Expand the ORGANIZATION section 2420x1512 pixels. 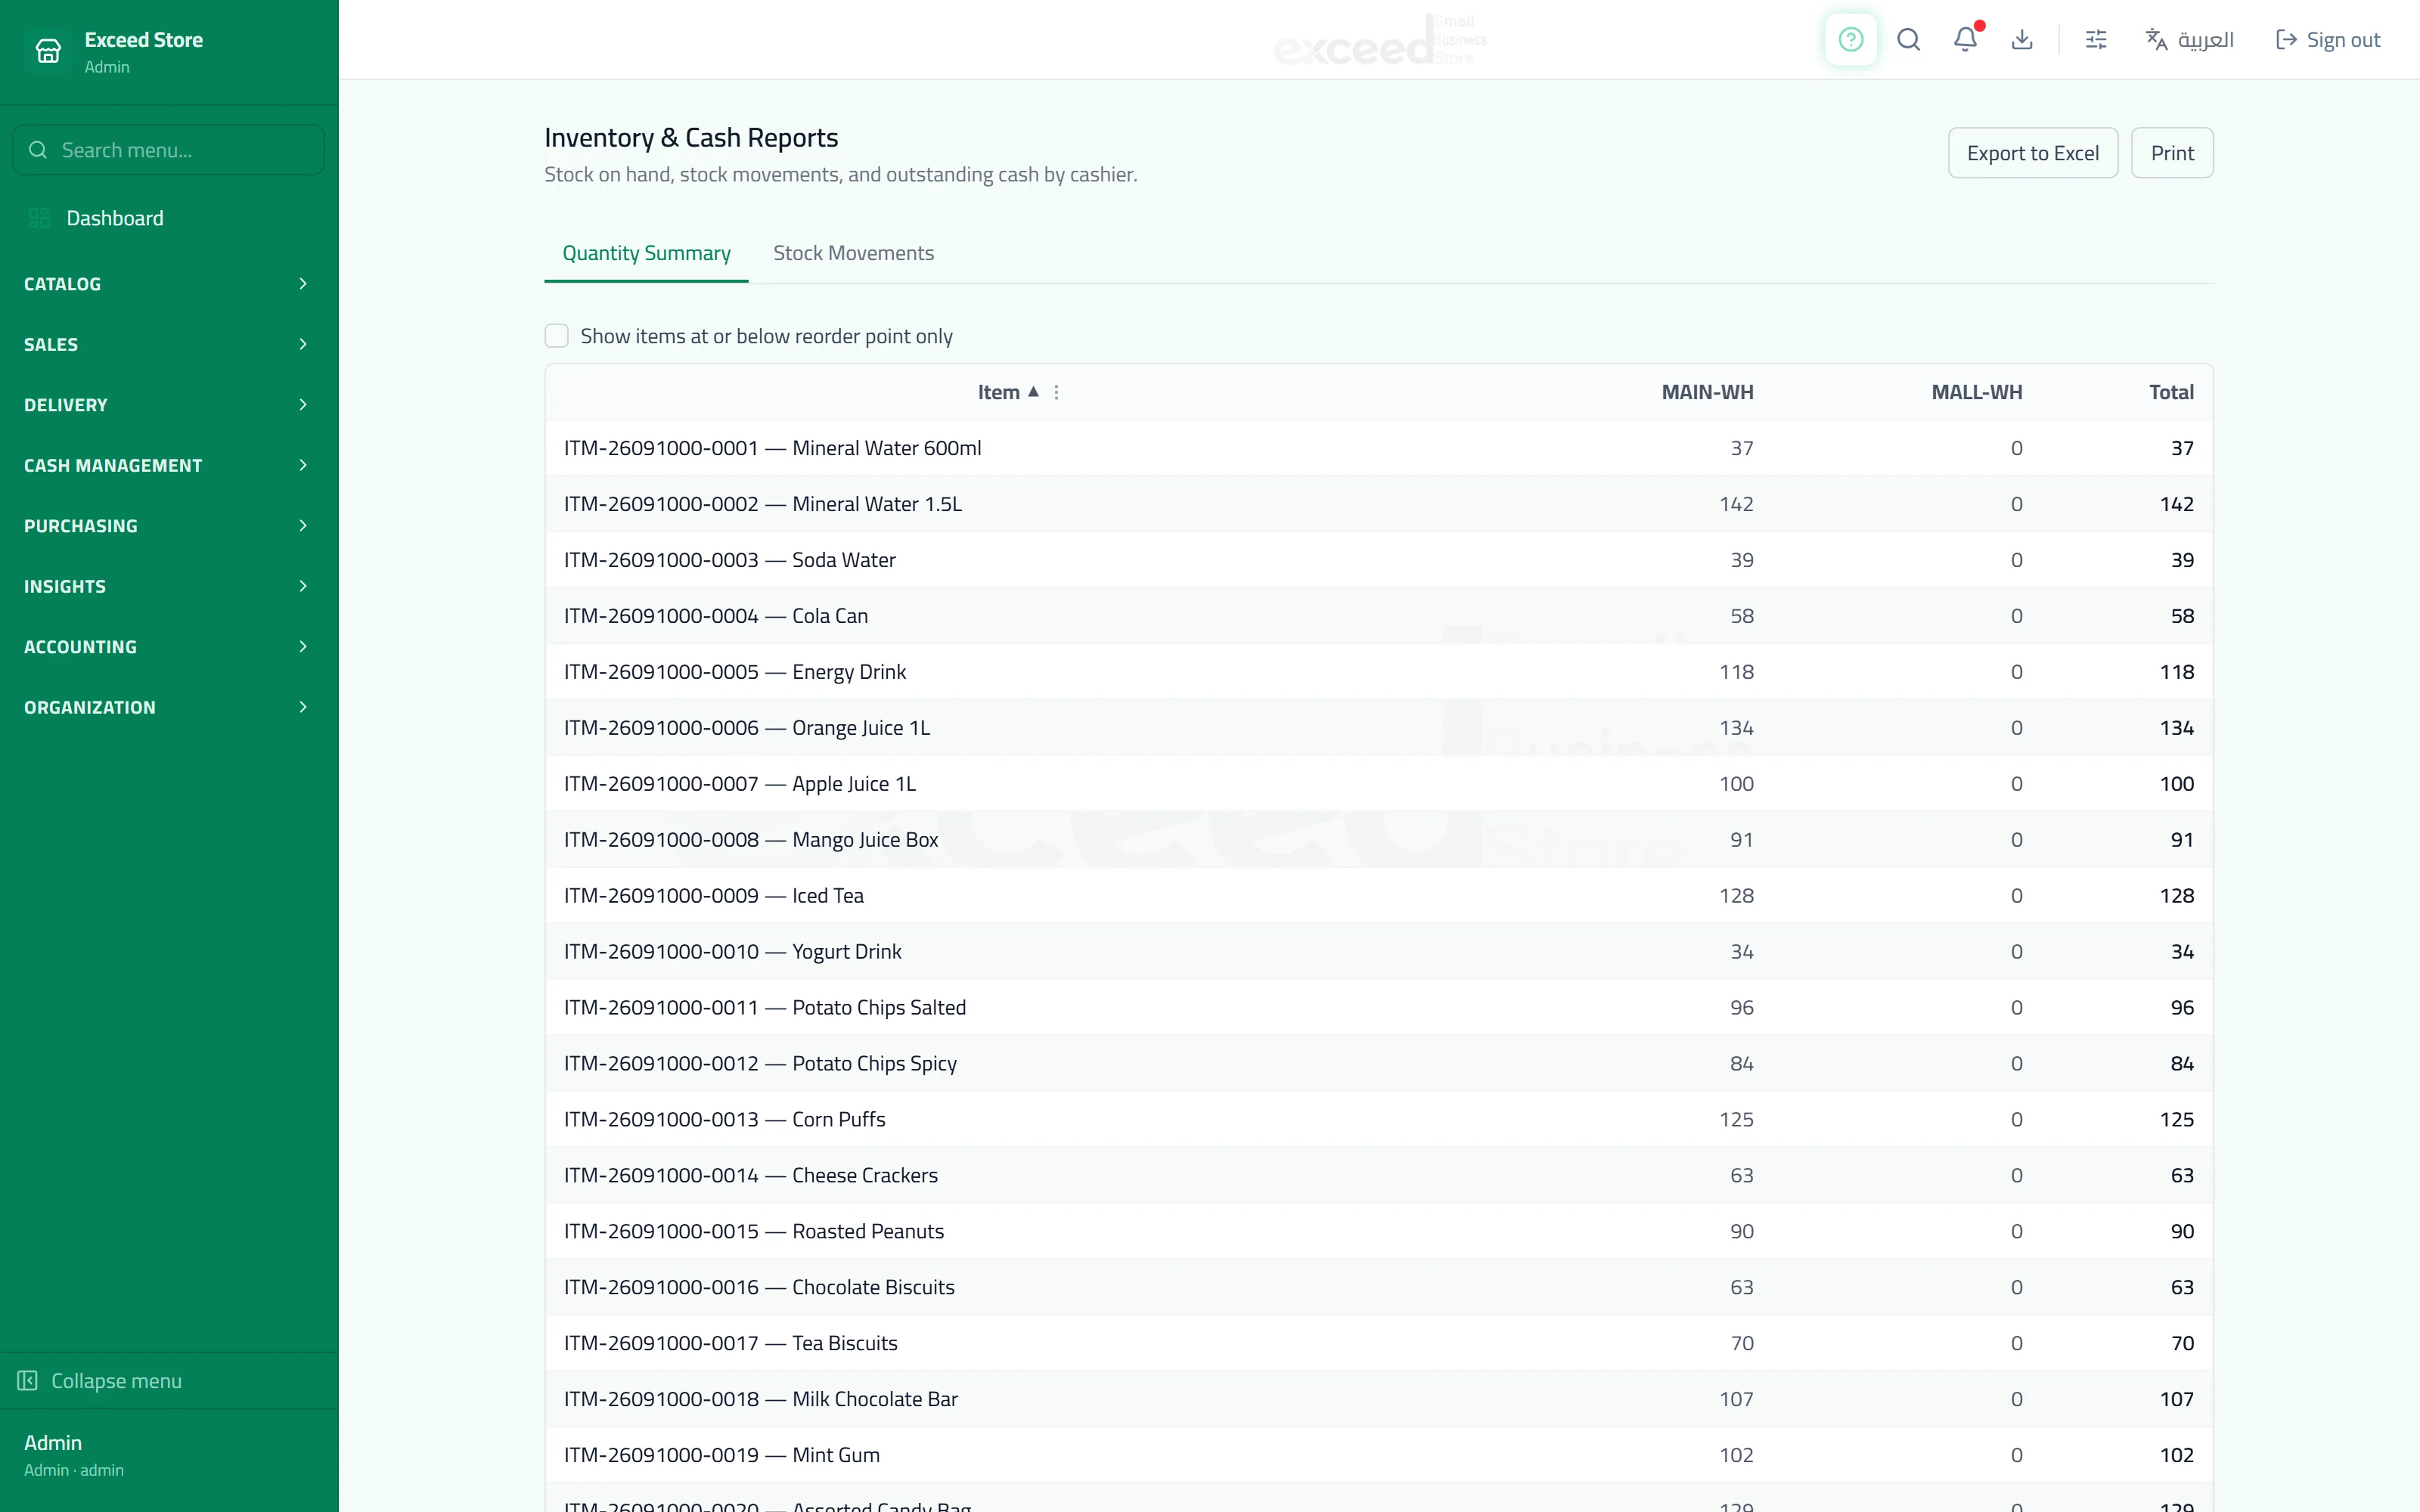169,707
